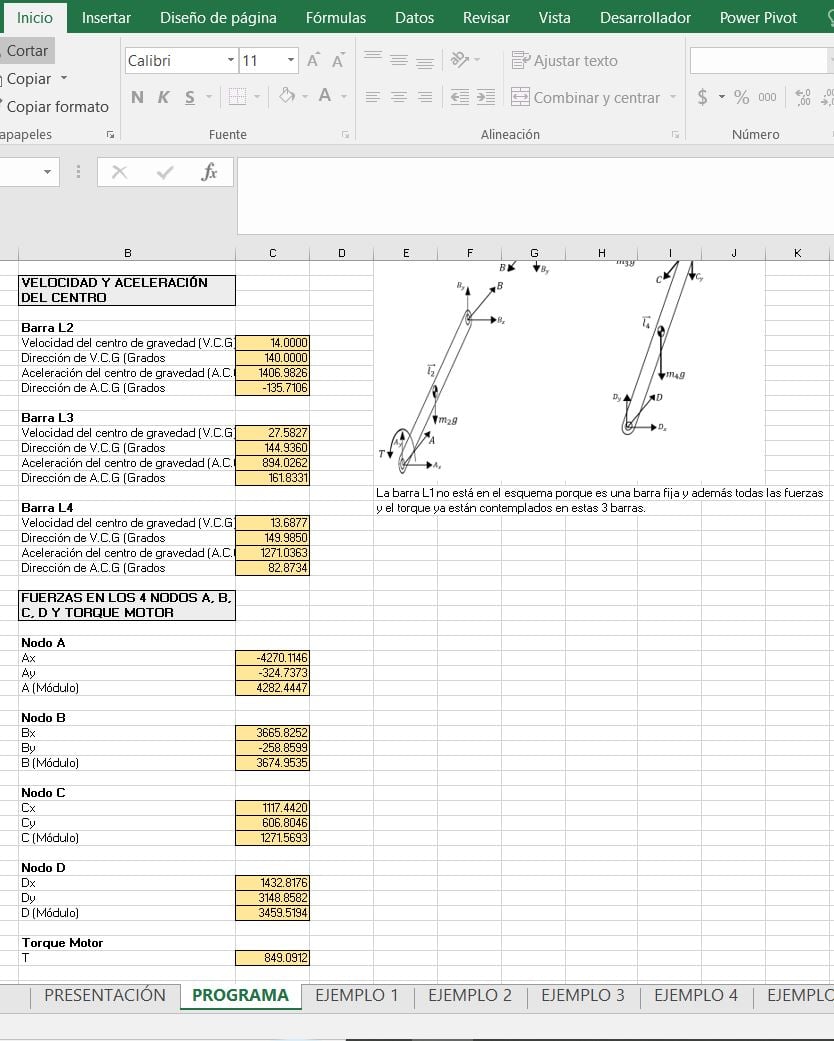Screen dimensions: 834x1041
Task: Expand the fill color dropdown arrow
Action: pos(305,97)
